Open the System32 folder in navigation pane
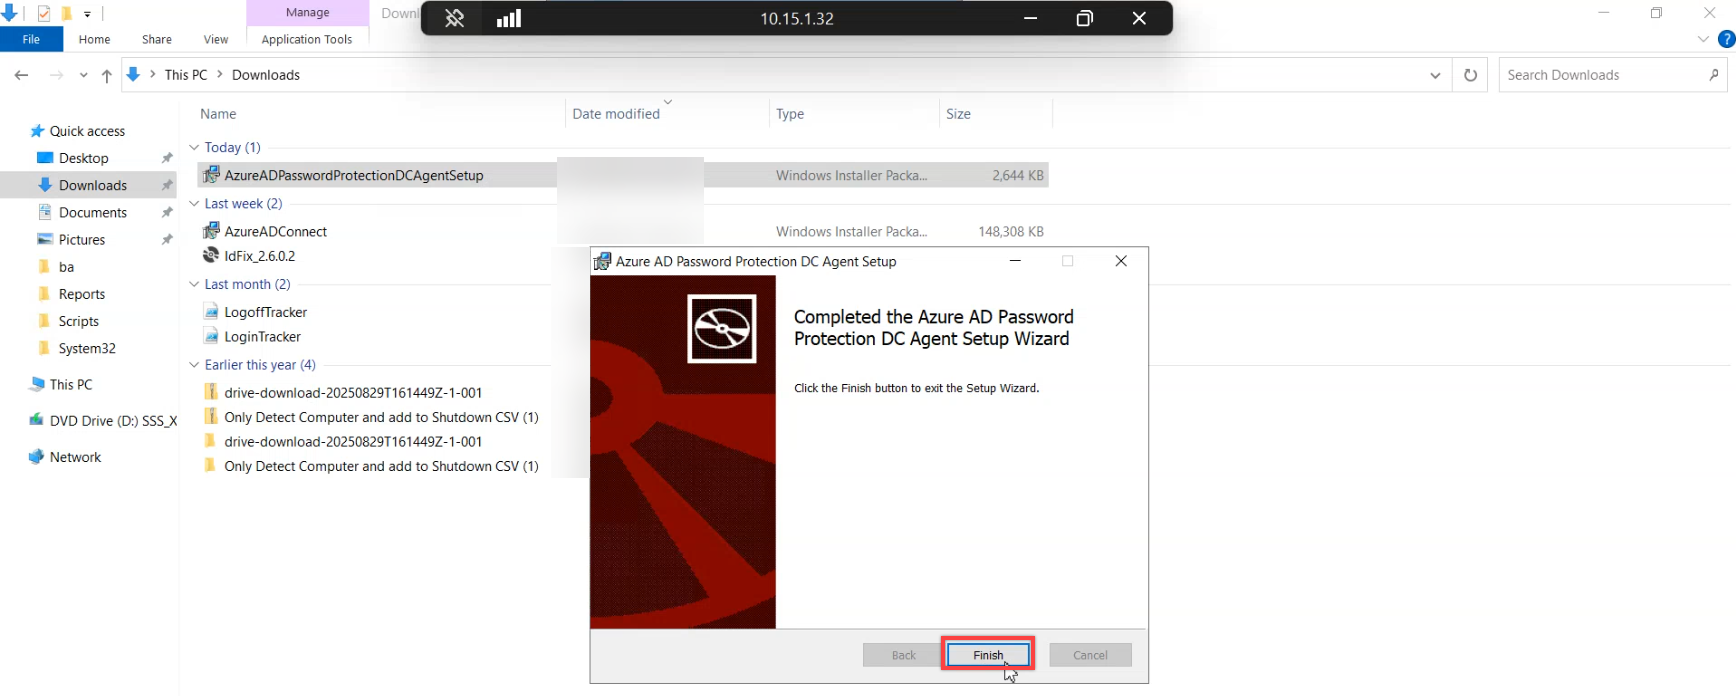This screenshot has width=1736, height=696. 87,348
